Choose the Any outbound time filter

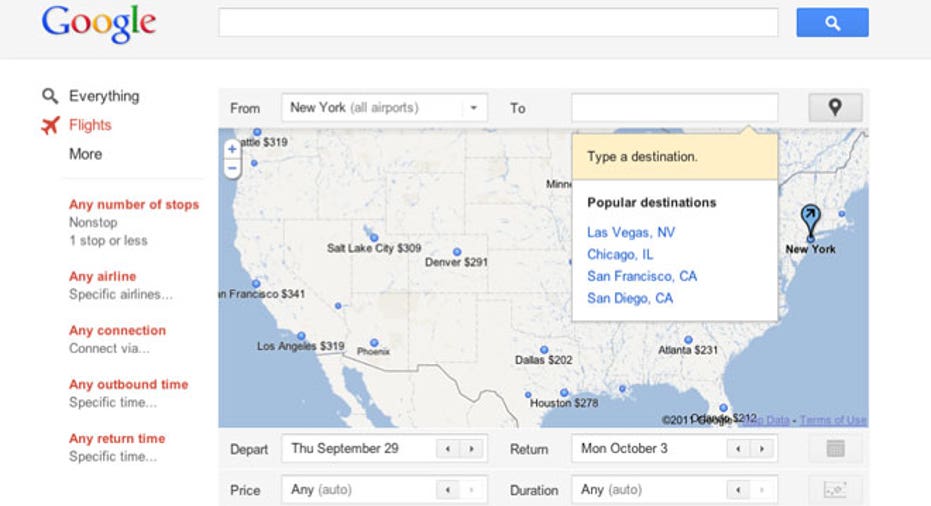click(x=128, y=384)
